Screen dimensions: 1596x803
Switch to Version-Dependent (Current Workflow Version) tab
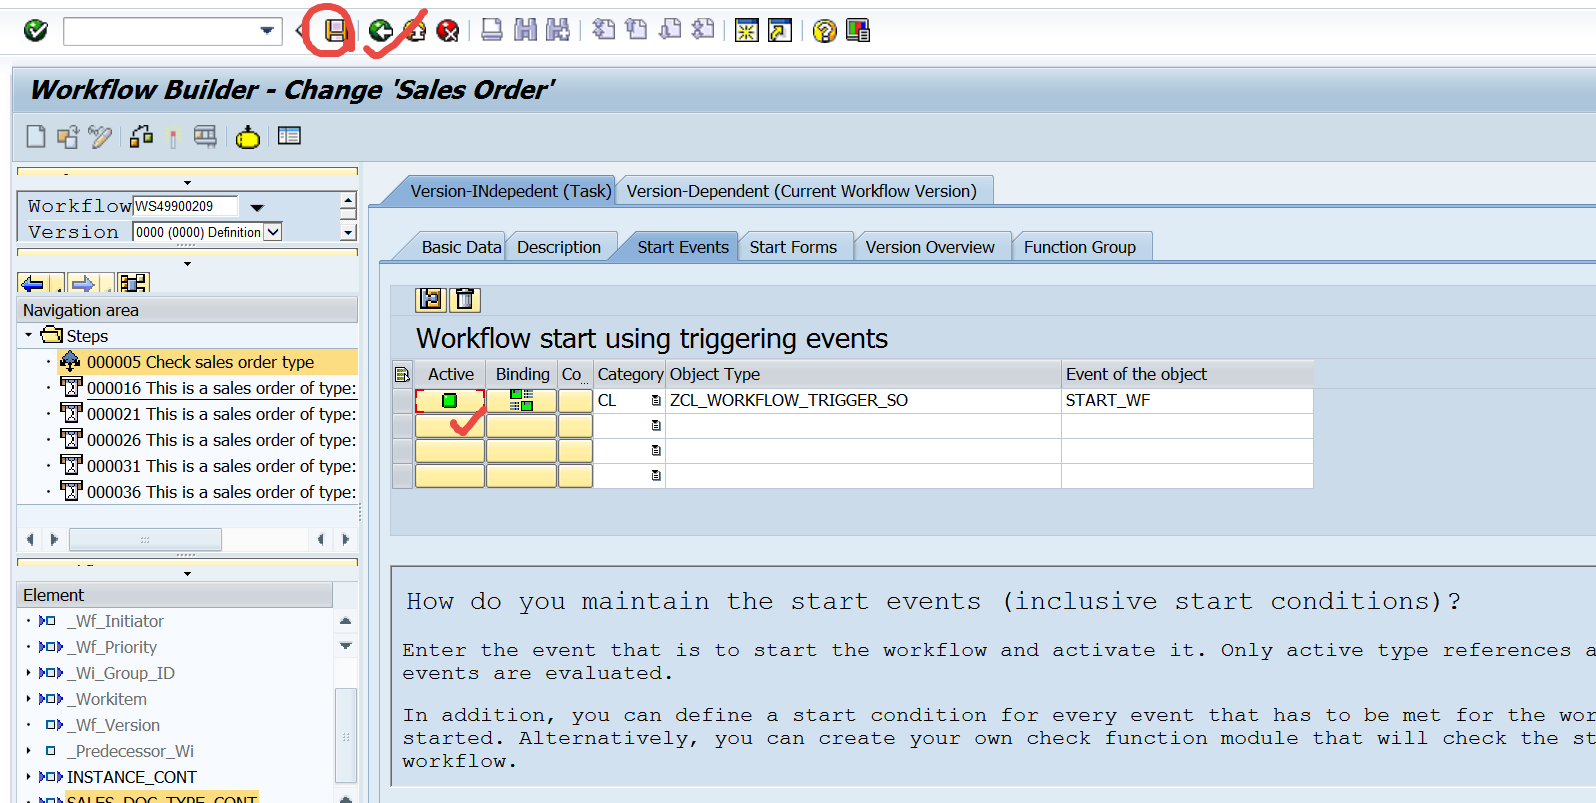click(802, 191)
